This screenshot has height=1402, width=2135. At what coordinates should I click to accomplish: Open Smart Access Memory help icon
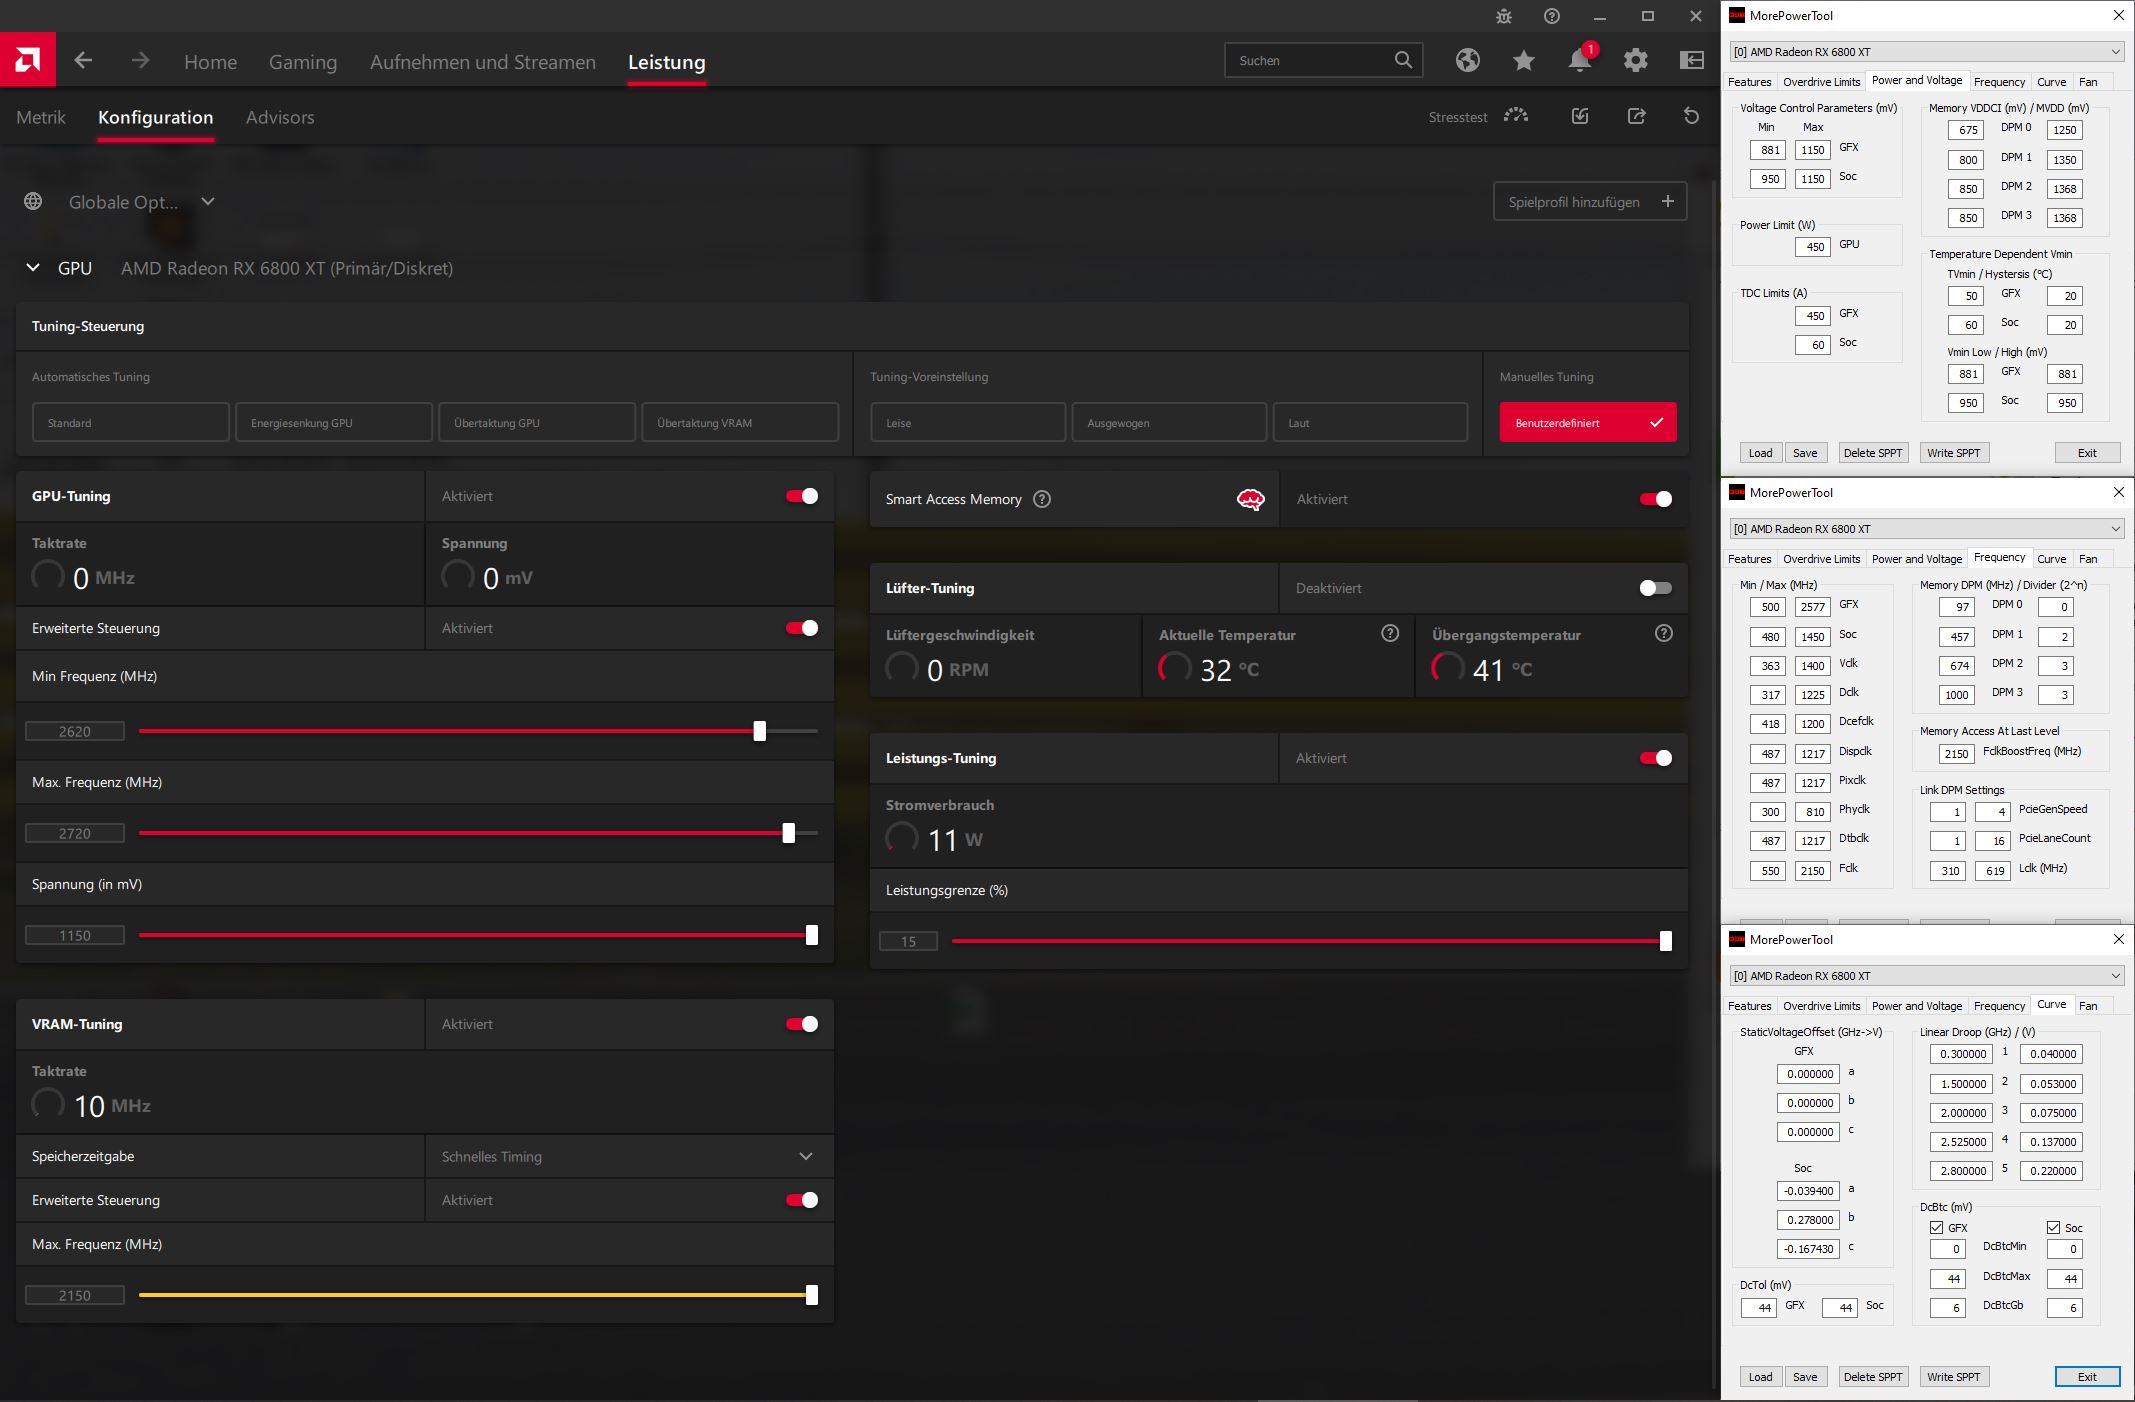pyautogui.click(x=1042, y=499)
